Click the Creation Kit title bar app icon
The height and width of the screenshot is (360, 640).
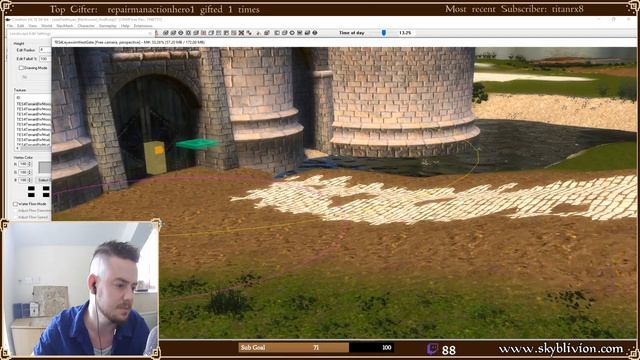tap(8, 19)
